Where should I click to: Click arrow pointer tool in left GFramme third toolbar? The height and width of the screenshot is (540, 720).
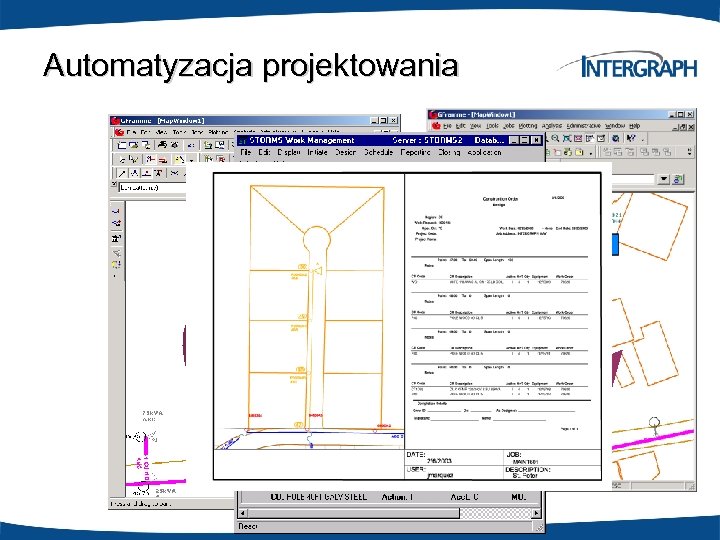(x=122, y=173)
